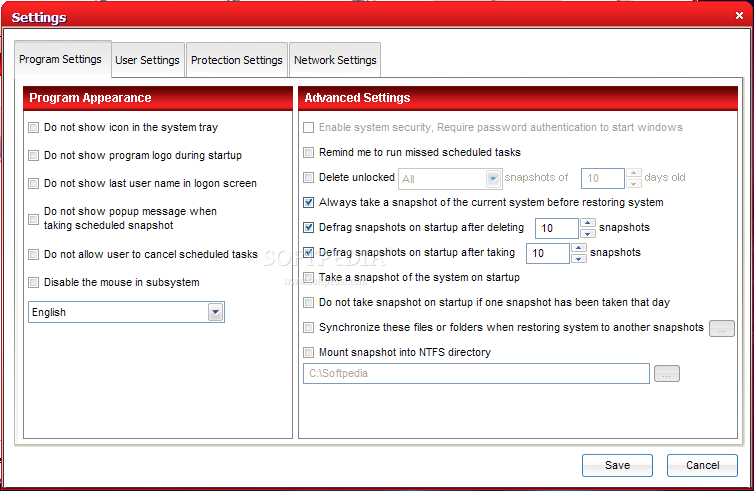Image resolution: width=754 pixels, height=491 pixels.
Task: Click the Cancel button
Action: (702, 465)
